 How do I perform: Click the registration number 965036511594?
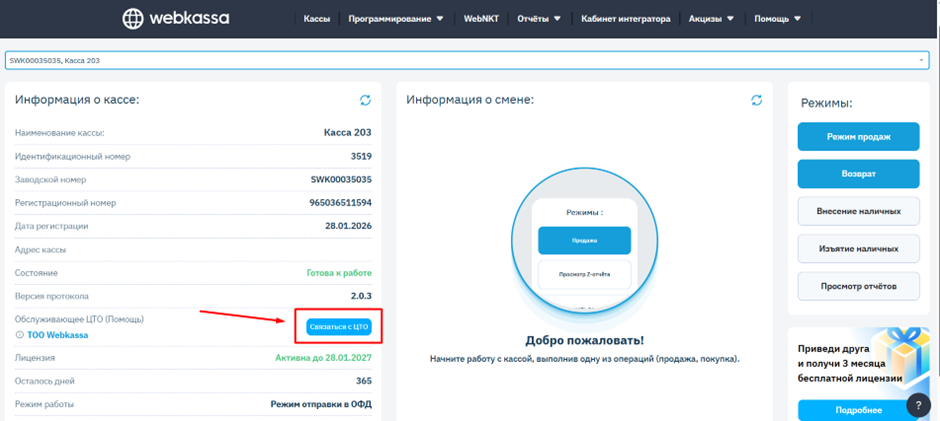point(341,203)
